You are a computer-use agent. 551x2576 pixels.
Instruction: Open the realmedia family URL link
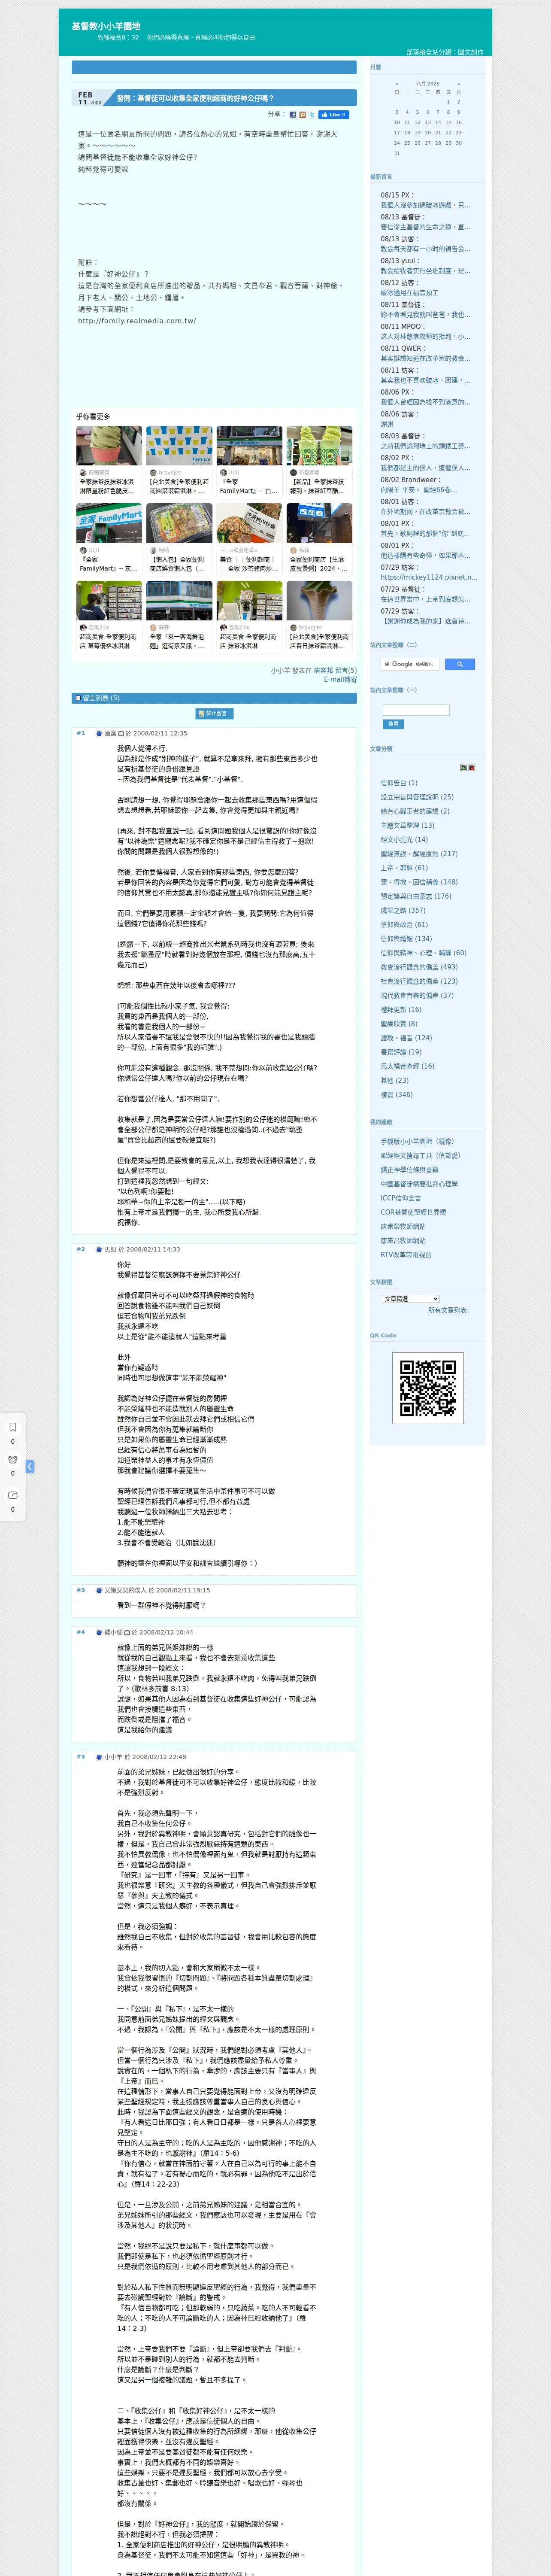[137, 321]
